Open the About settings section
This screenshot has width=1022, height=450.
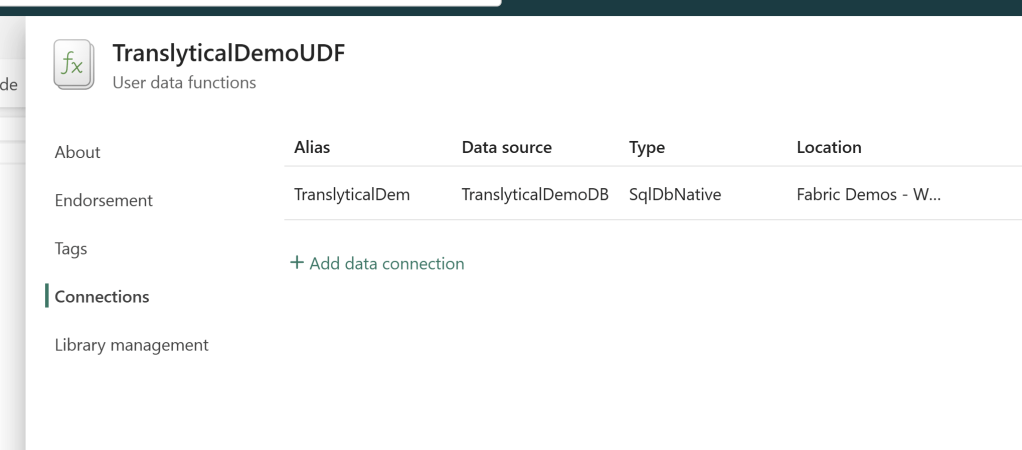tap(78, 152)
